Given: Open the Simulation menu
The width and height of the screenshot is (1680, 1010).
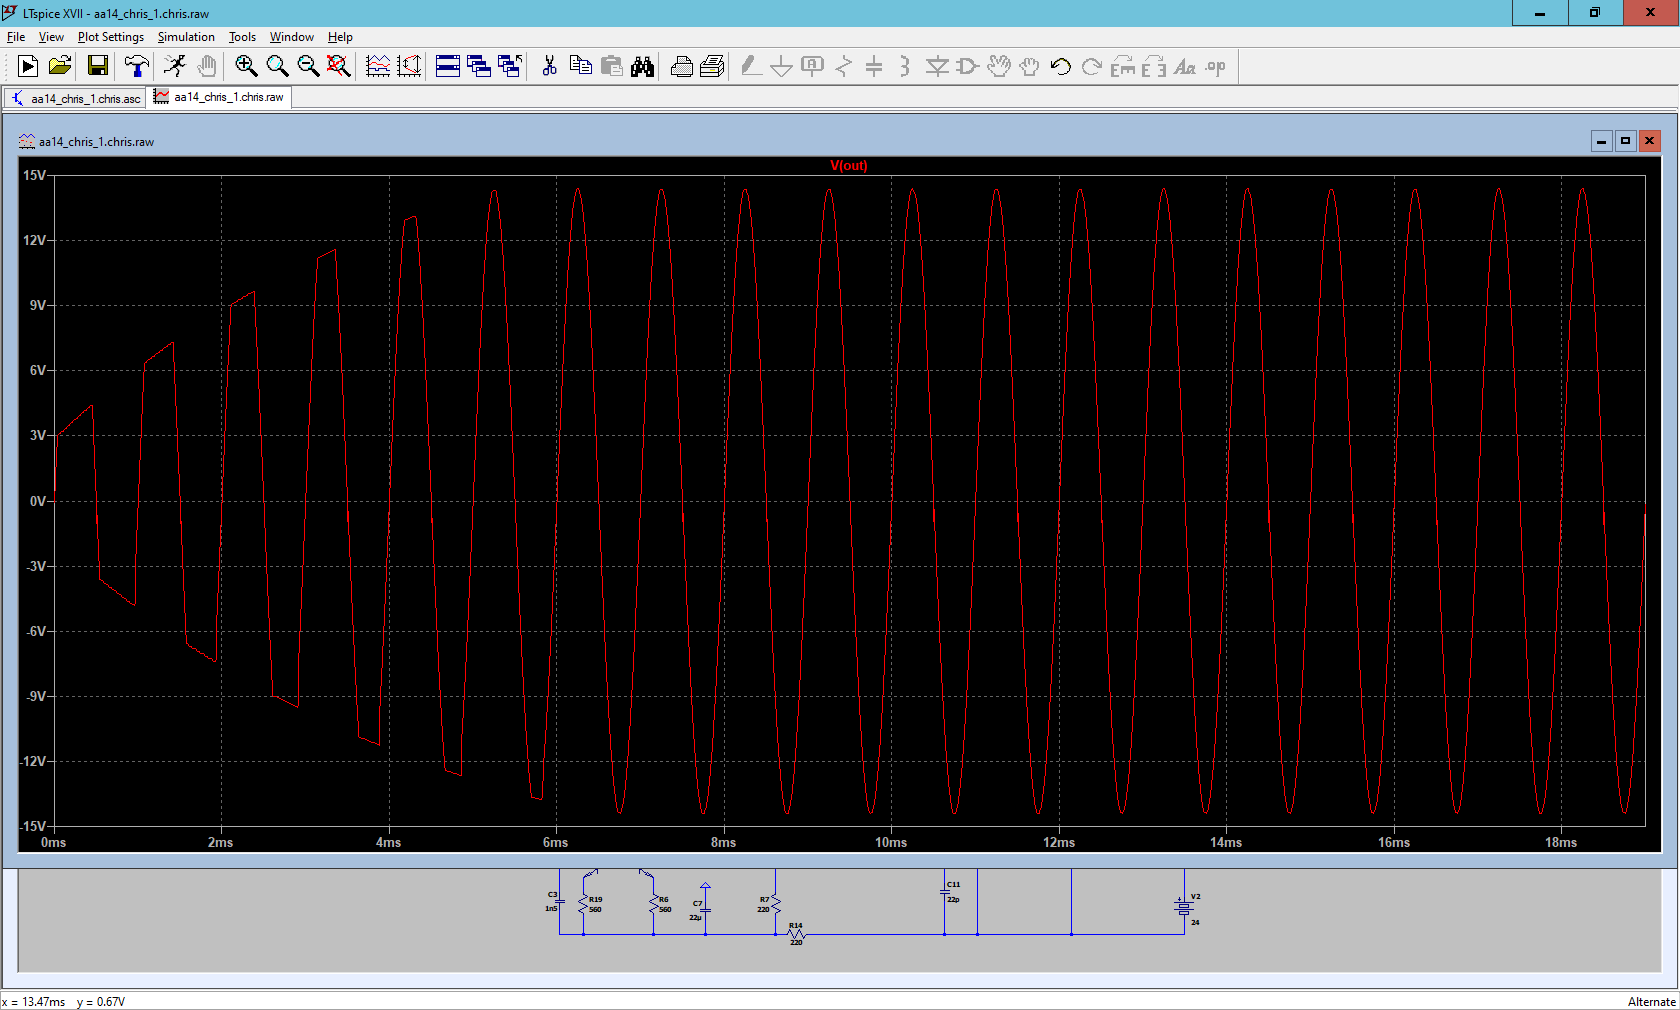Looking at the screenshot, I should click(186, 37).
